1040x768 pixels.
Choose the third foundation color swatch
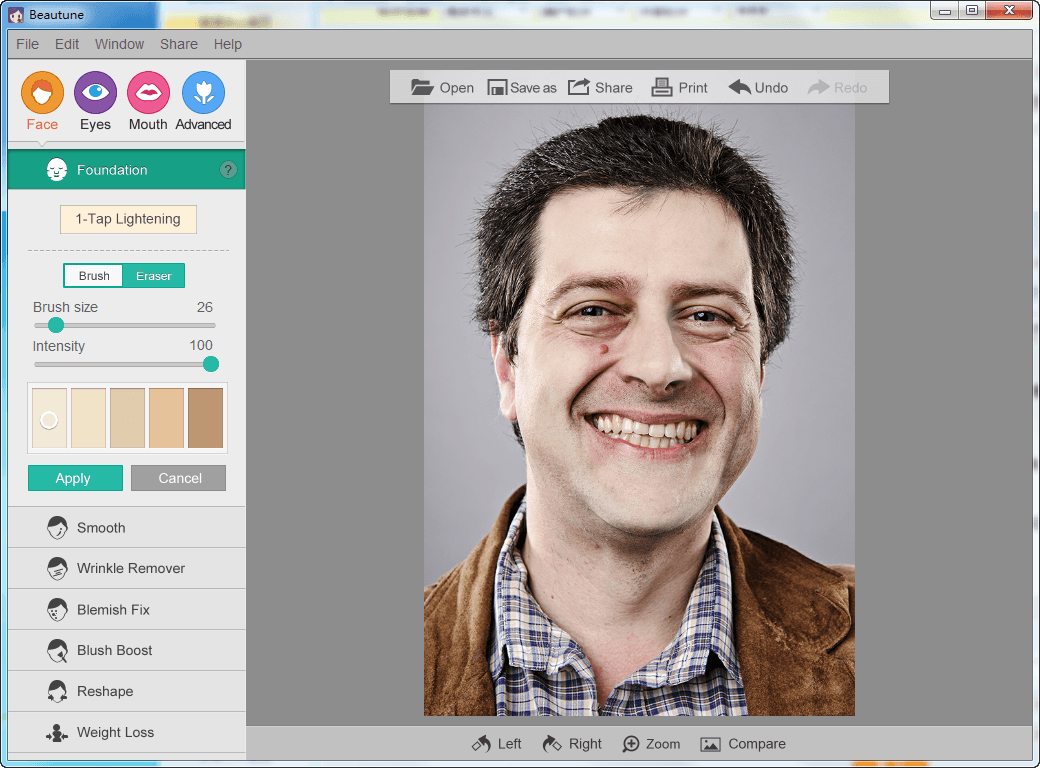point(127,418)
